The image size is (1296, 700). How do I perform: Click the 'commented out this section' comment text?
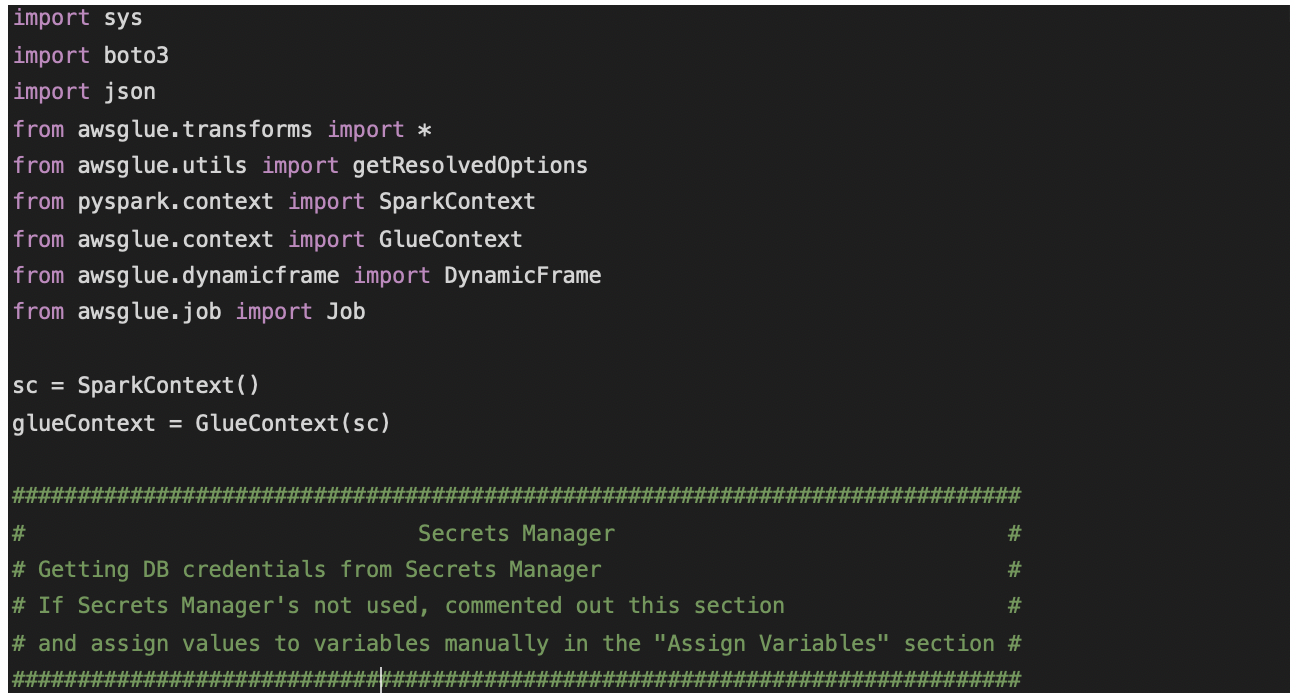(x=614, y=606)
